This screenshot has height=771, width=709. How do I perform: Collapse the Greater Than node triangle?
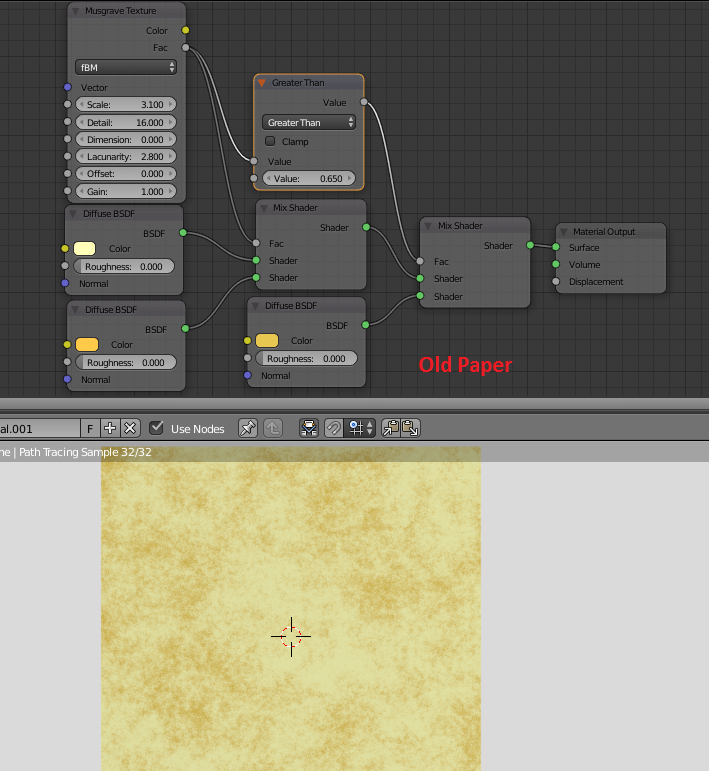point(262,83)
